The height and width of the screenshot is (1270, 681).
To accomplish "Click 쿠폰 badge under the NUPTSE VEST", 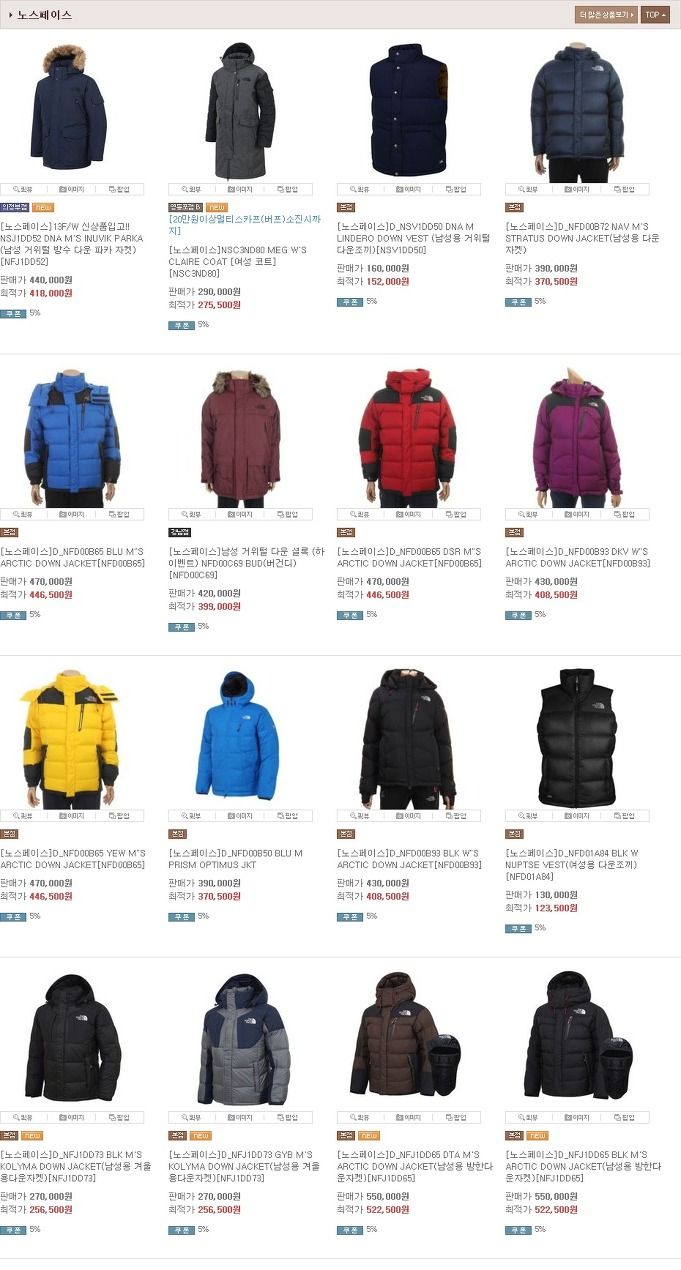I will tap(518, 928).
